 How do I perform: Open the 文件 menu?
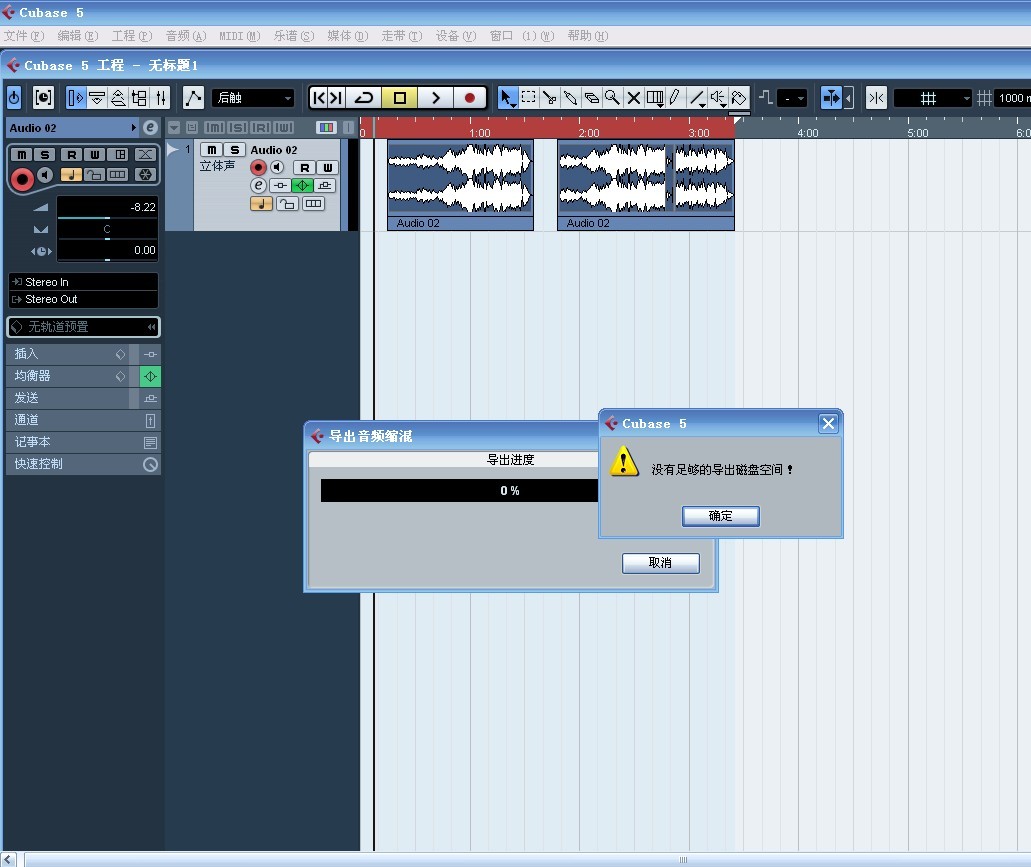tap(24, 35)
